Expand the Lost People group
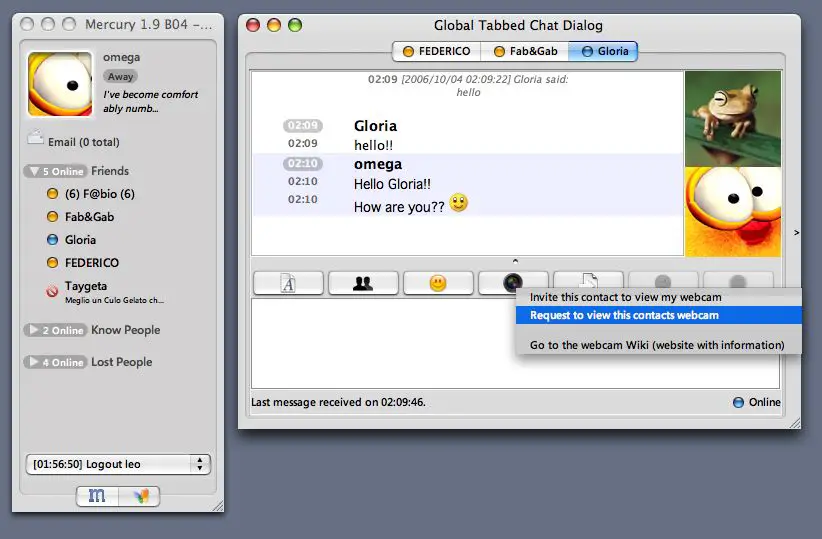Screen dimensions: 822x539 coord(34,362)
